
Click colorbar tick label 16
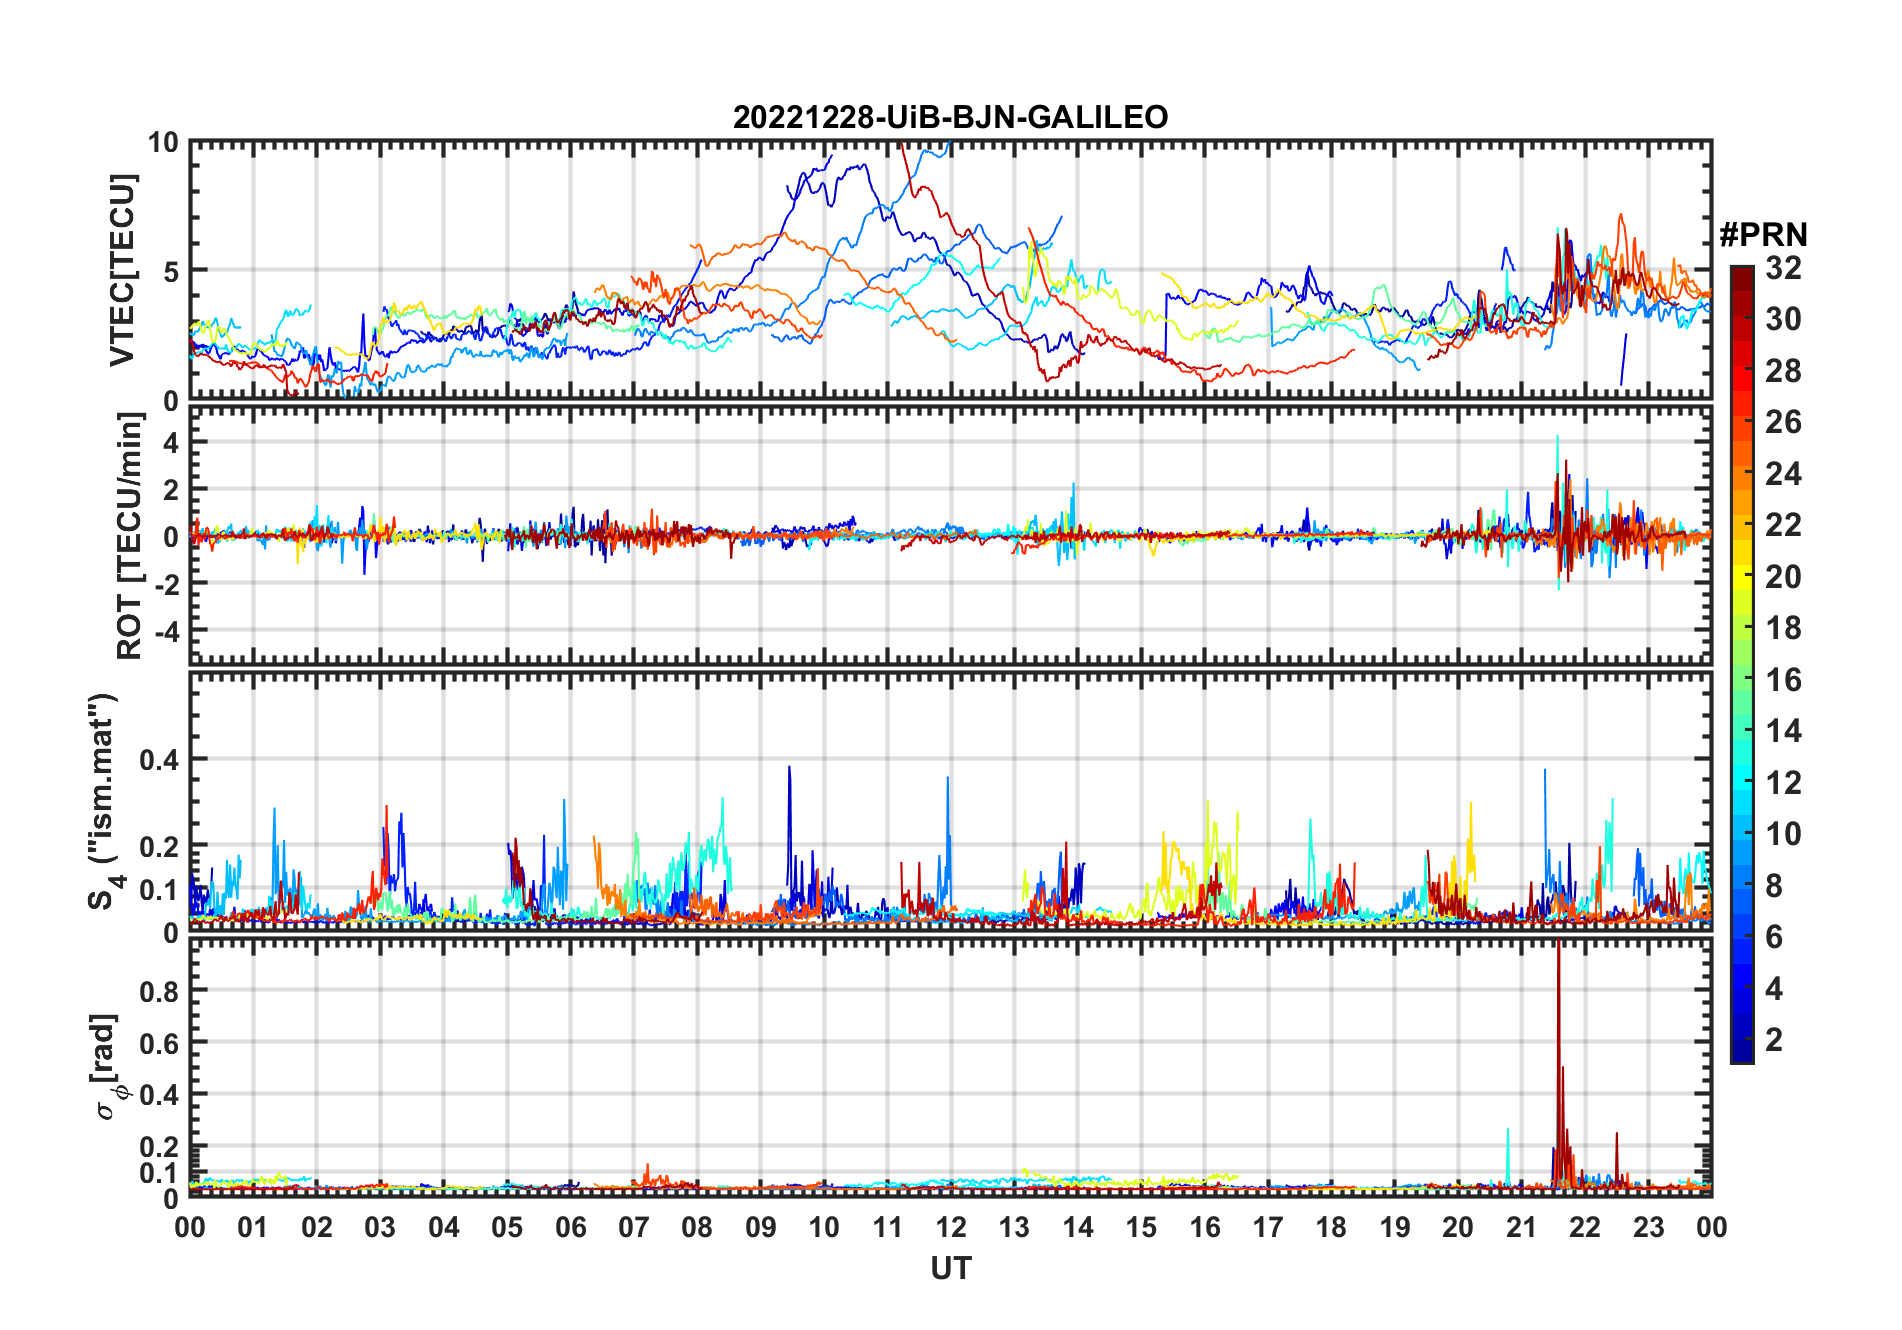(1783, 680)
